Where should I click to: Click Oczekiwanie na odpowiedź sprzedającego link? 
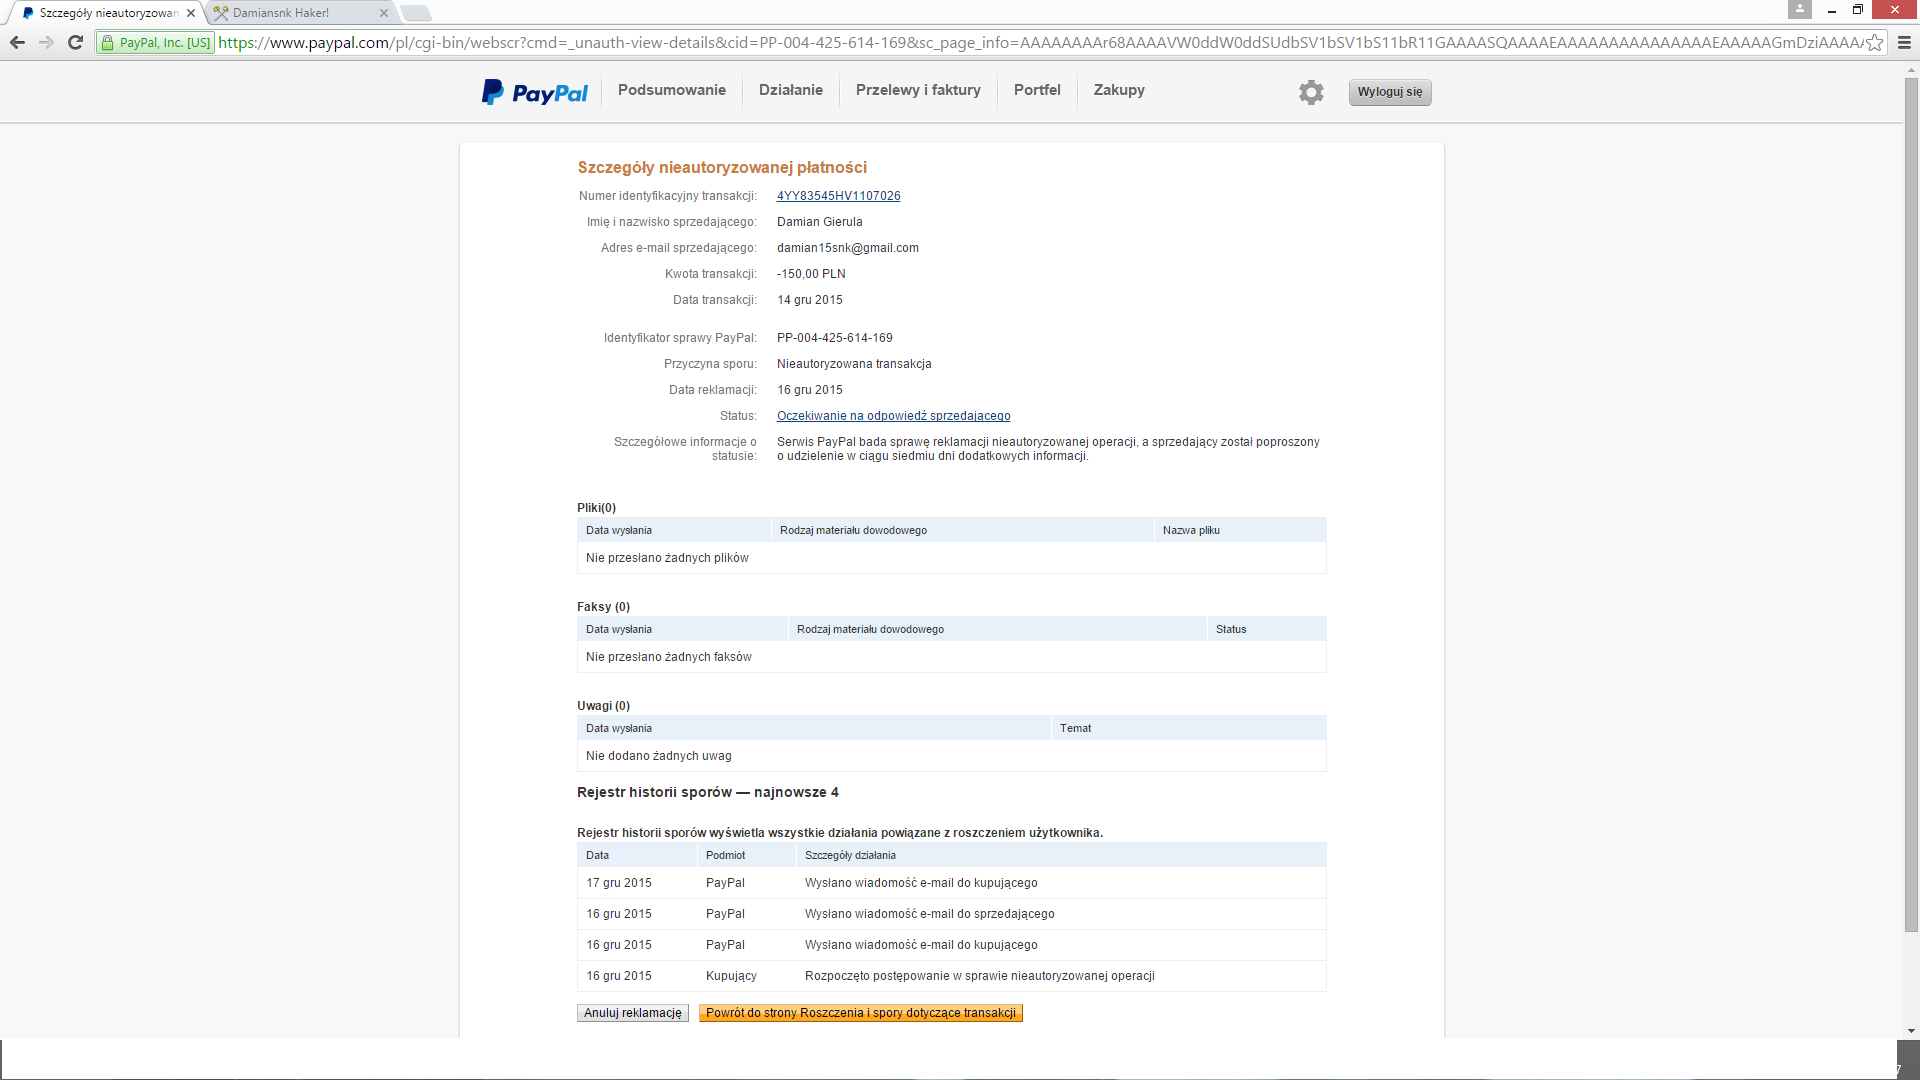[893, 416]
